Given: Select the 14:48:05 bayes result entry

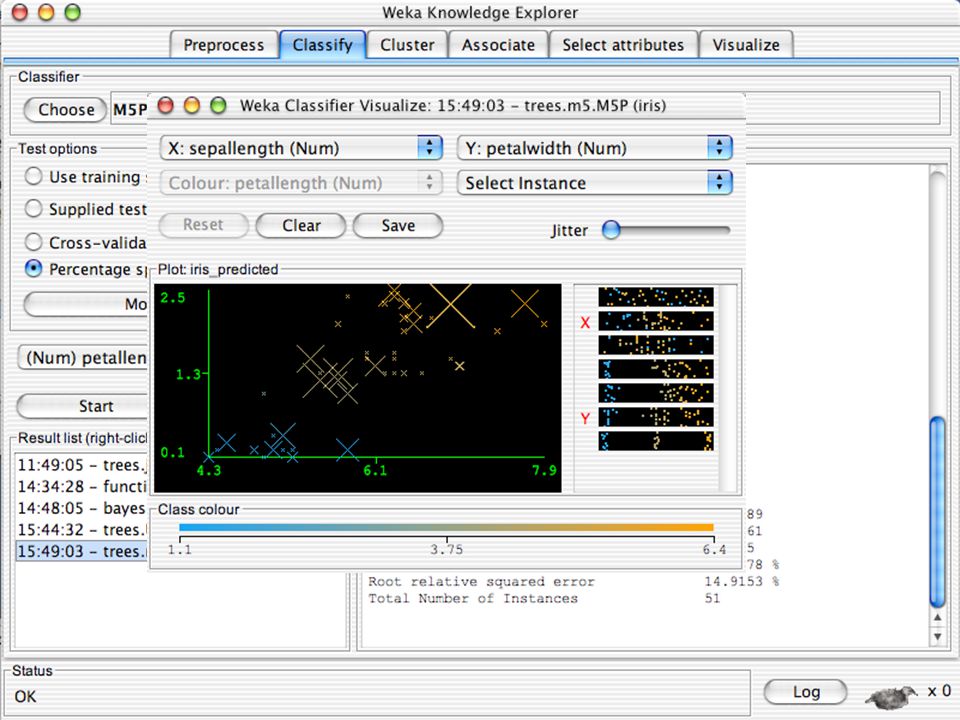Looking at the screenshot, I should pyautogui.click(x=82, y=508).
